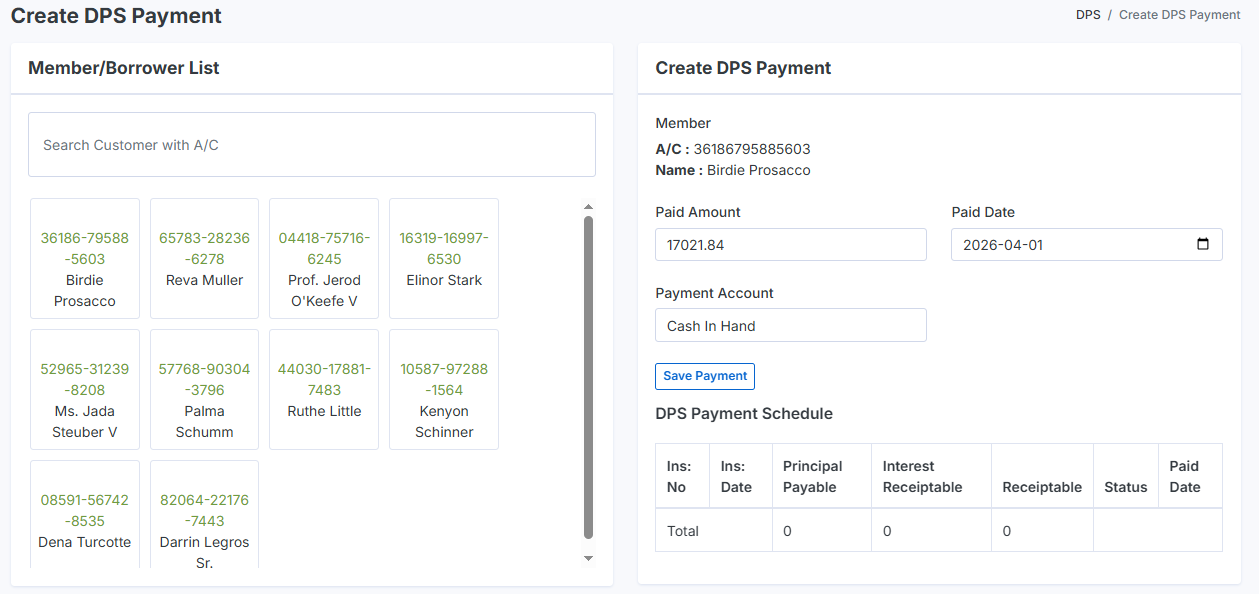Click the member list vertical scrollbar thumb
The height and width of the screenshot is (594, 1259).
[588, 378]
